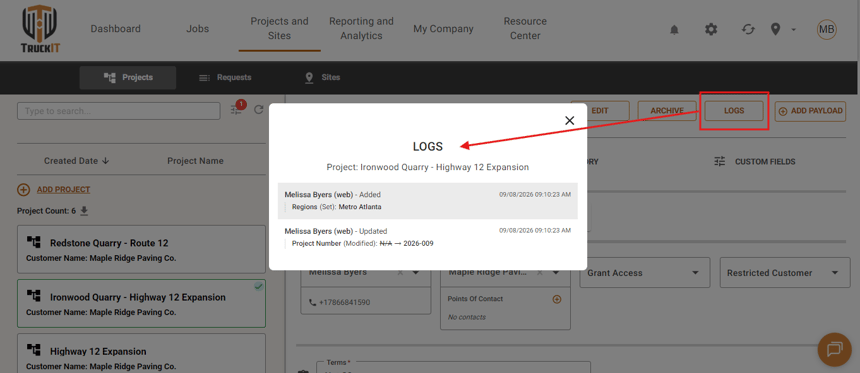
Task: Open the MB user avatar menu
Action: (827, 29)
